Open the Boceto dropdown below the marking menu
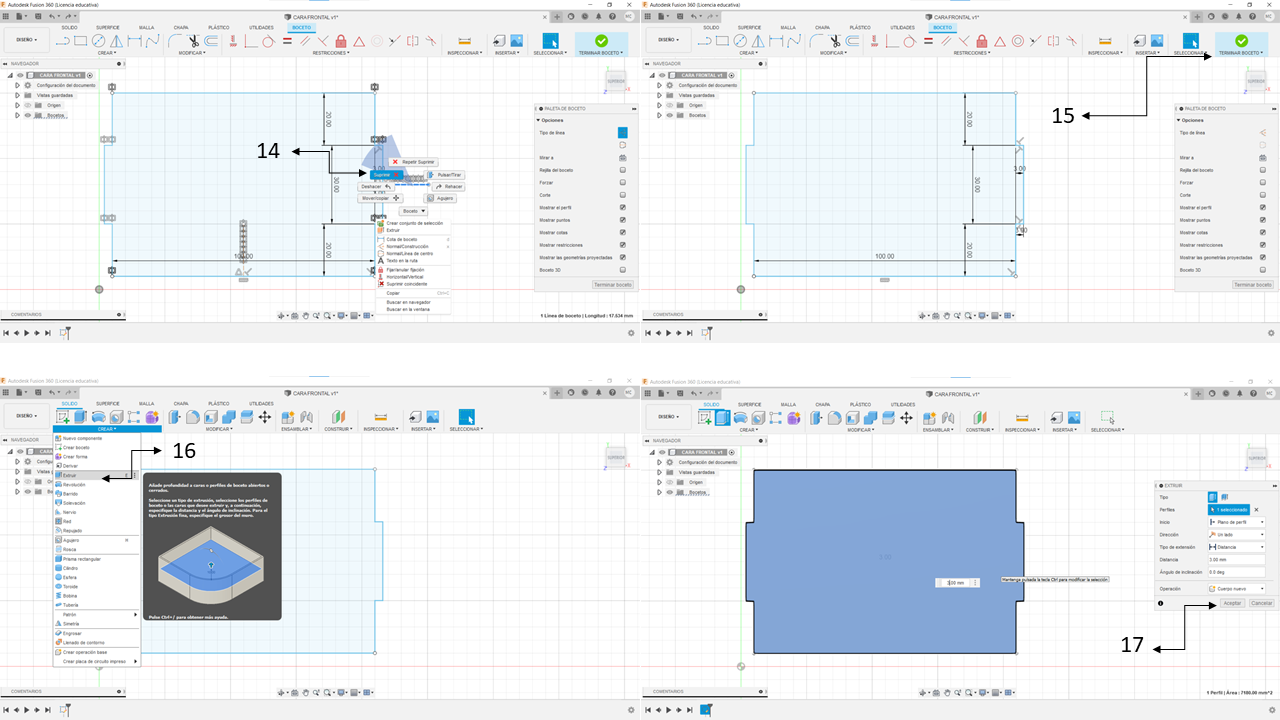This screenshot has height=720, width=1280. click(x=413, y=211)
